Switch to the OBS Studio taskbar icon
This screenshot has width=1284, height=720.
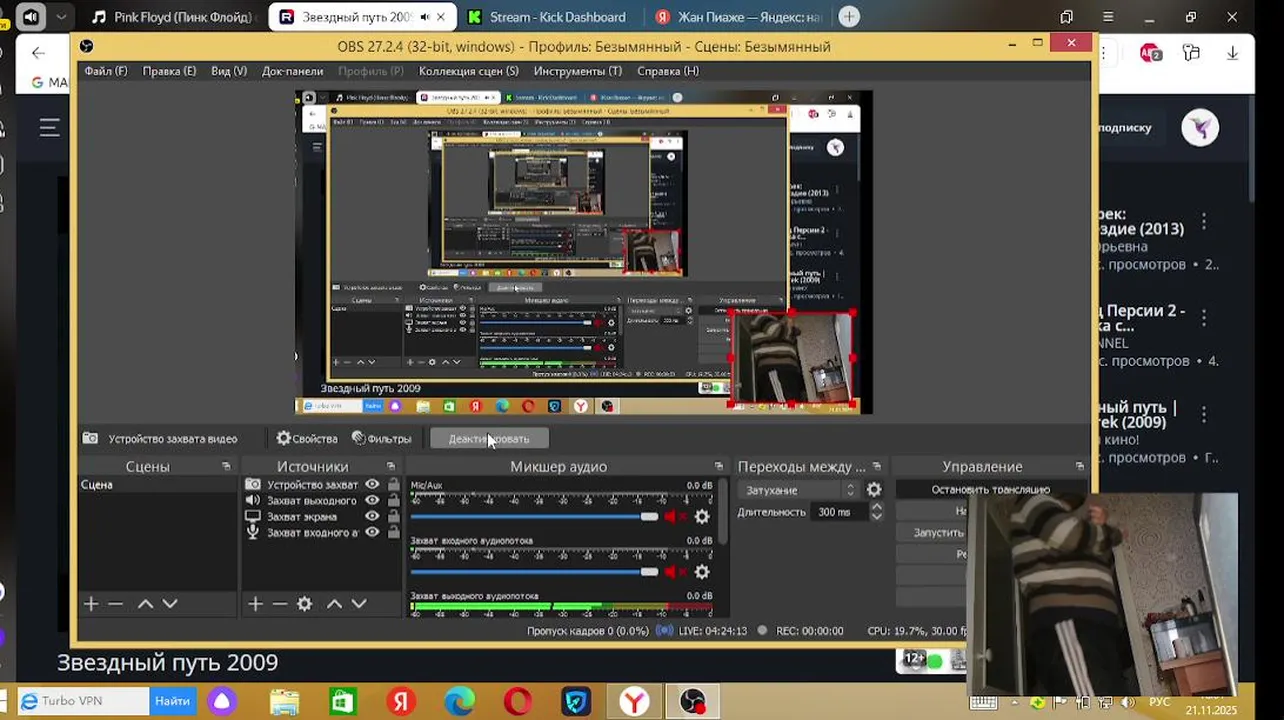pos(692,702)
